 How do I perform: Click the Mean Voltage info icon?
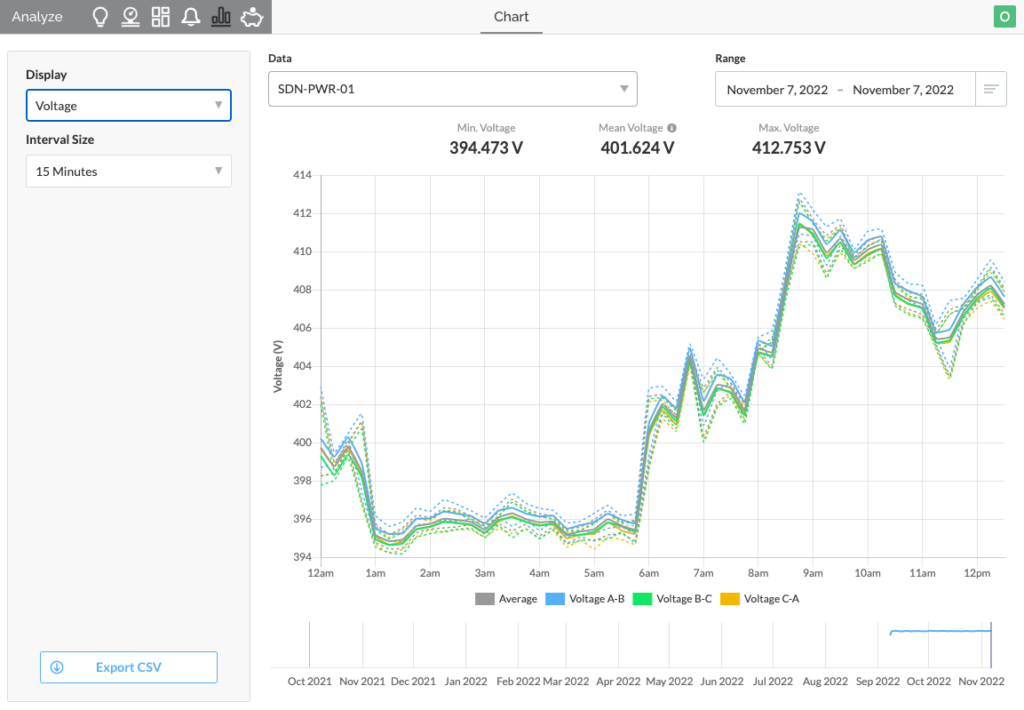pyautogui.click(x=672, y=128)
